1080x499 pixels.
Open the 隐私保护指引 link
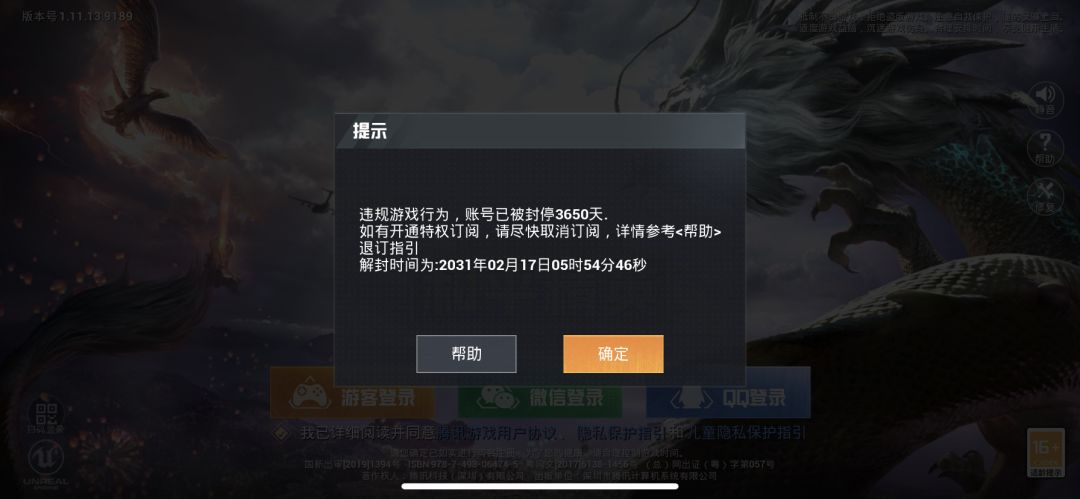pos(621,434)
